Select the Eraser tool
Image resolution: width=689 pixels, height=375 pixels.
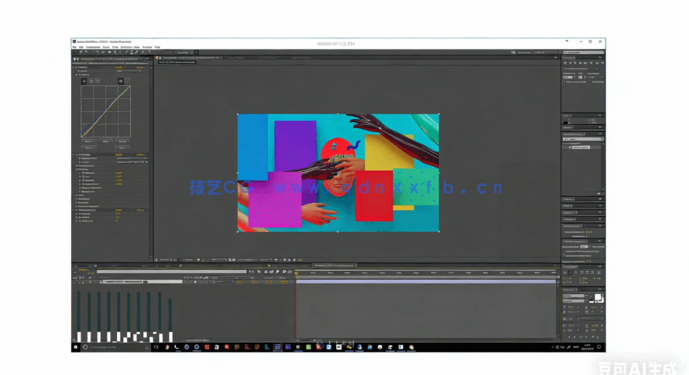click(x=136, y=52)
